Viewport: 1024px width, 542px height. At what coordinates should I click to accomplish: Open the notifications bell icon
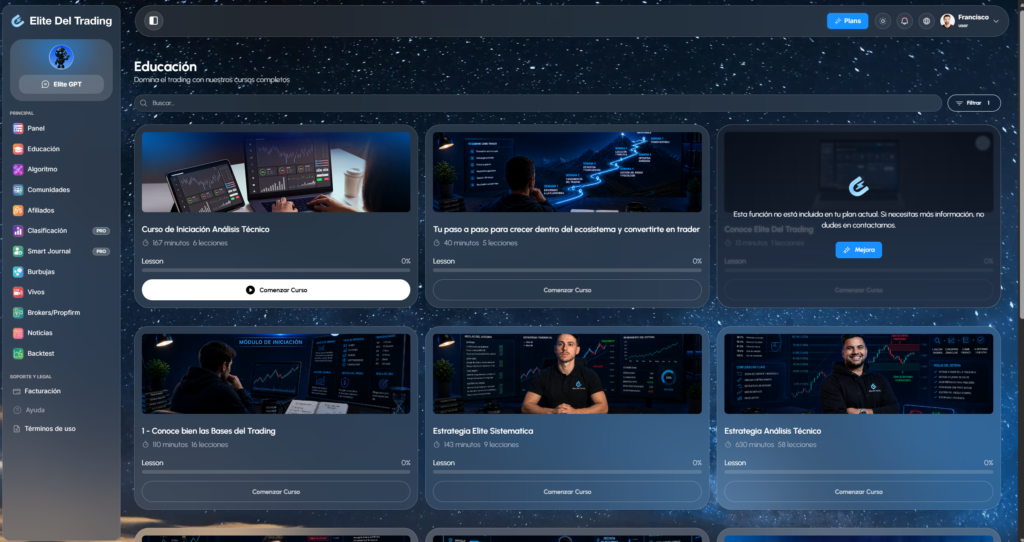pos(904,21)
